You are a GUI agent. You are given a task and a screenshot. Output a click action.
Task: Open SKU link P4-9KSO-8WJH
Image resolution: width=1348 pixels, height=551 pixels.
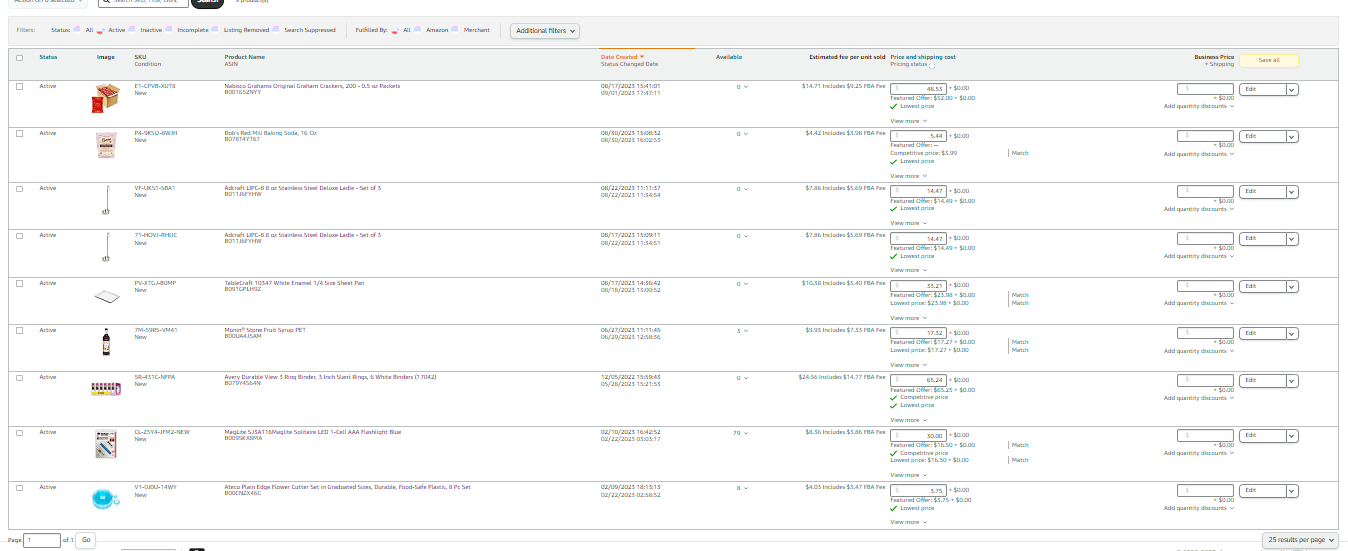[x=155, y=133]
